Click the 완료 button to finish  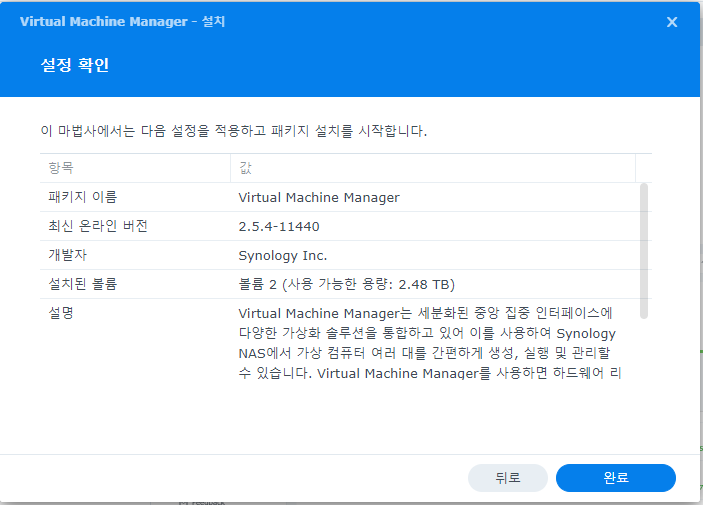pos(616,478)
